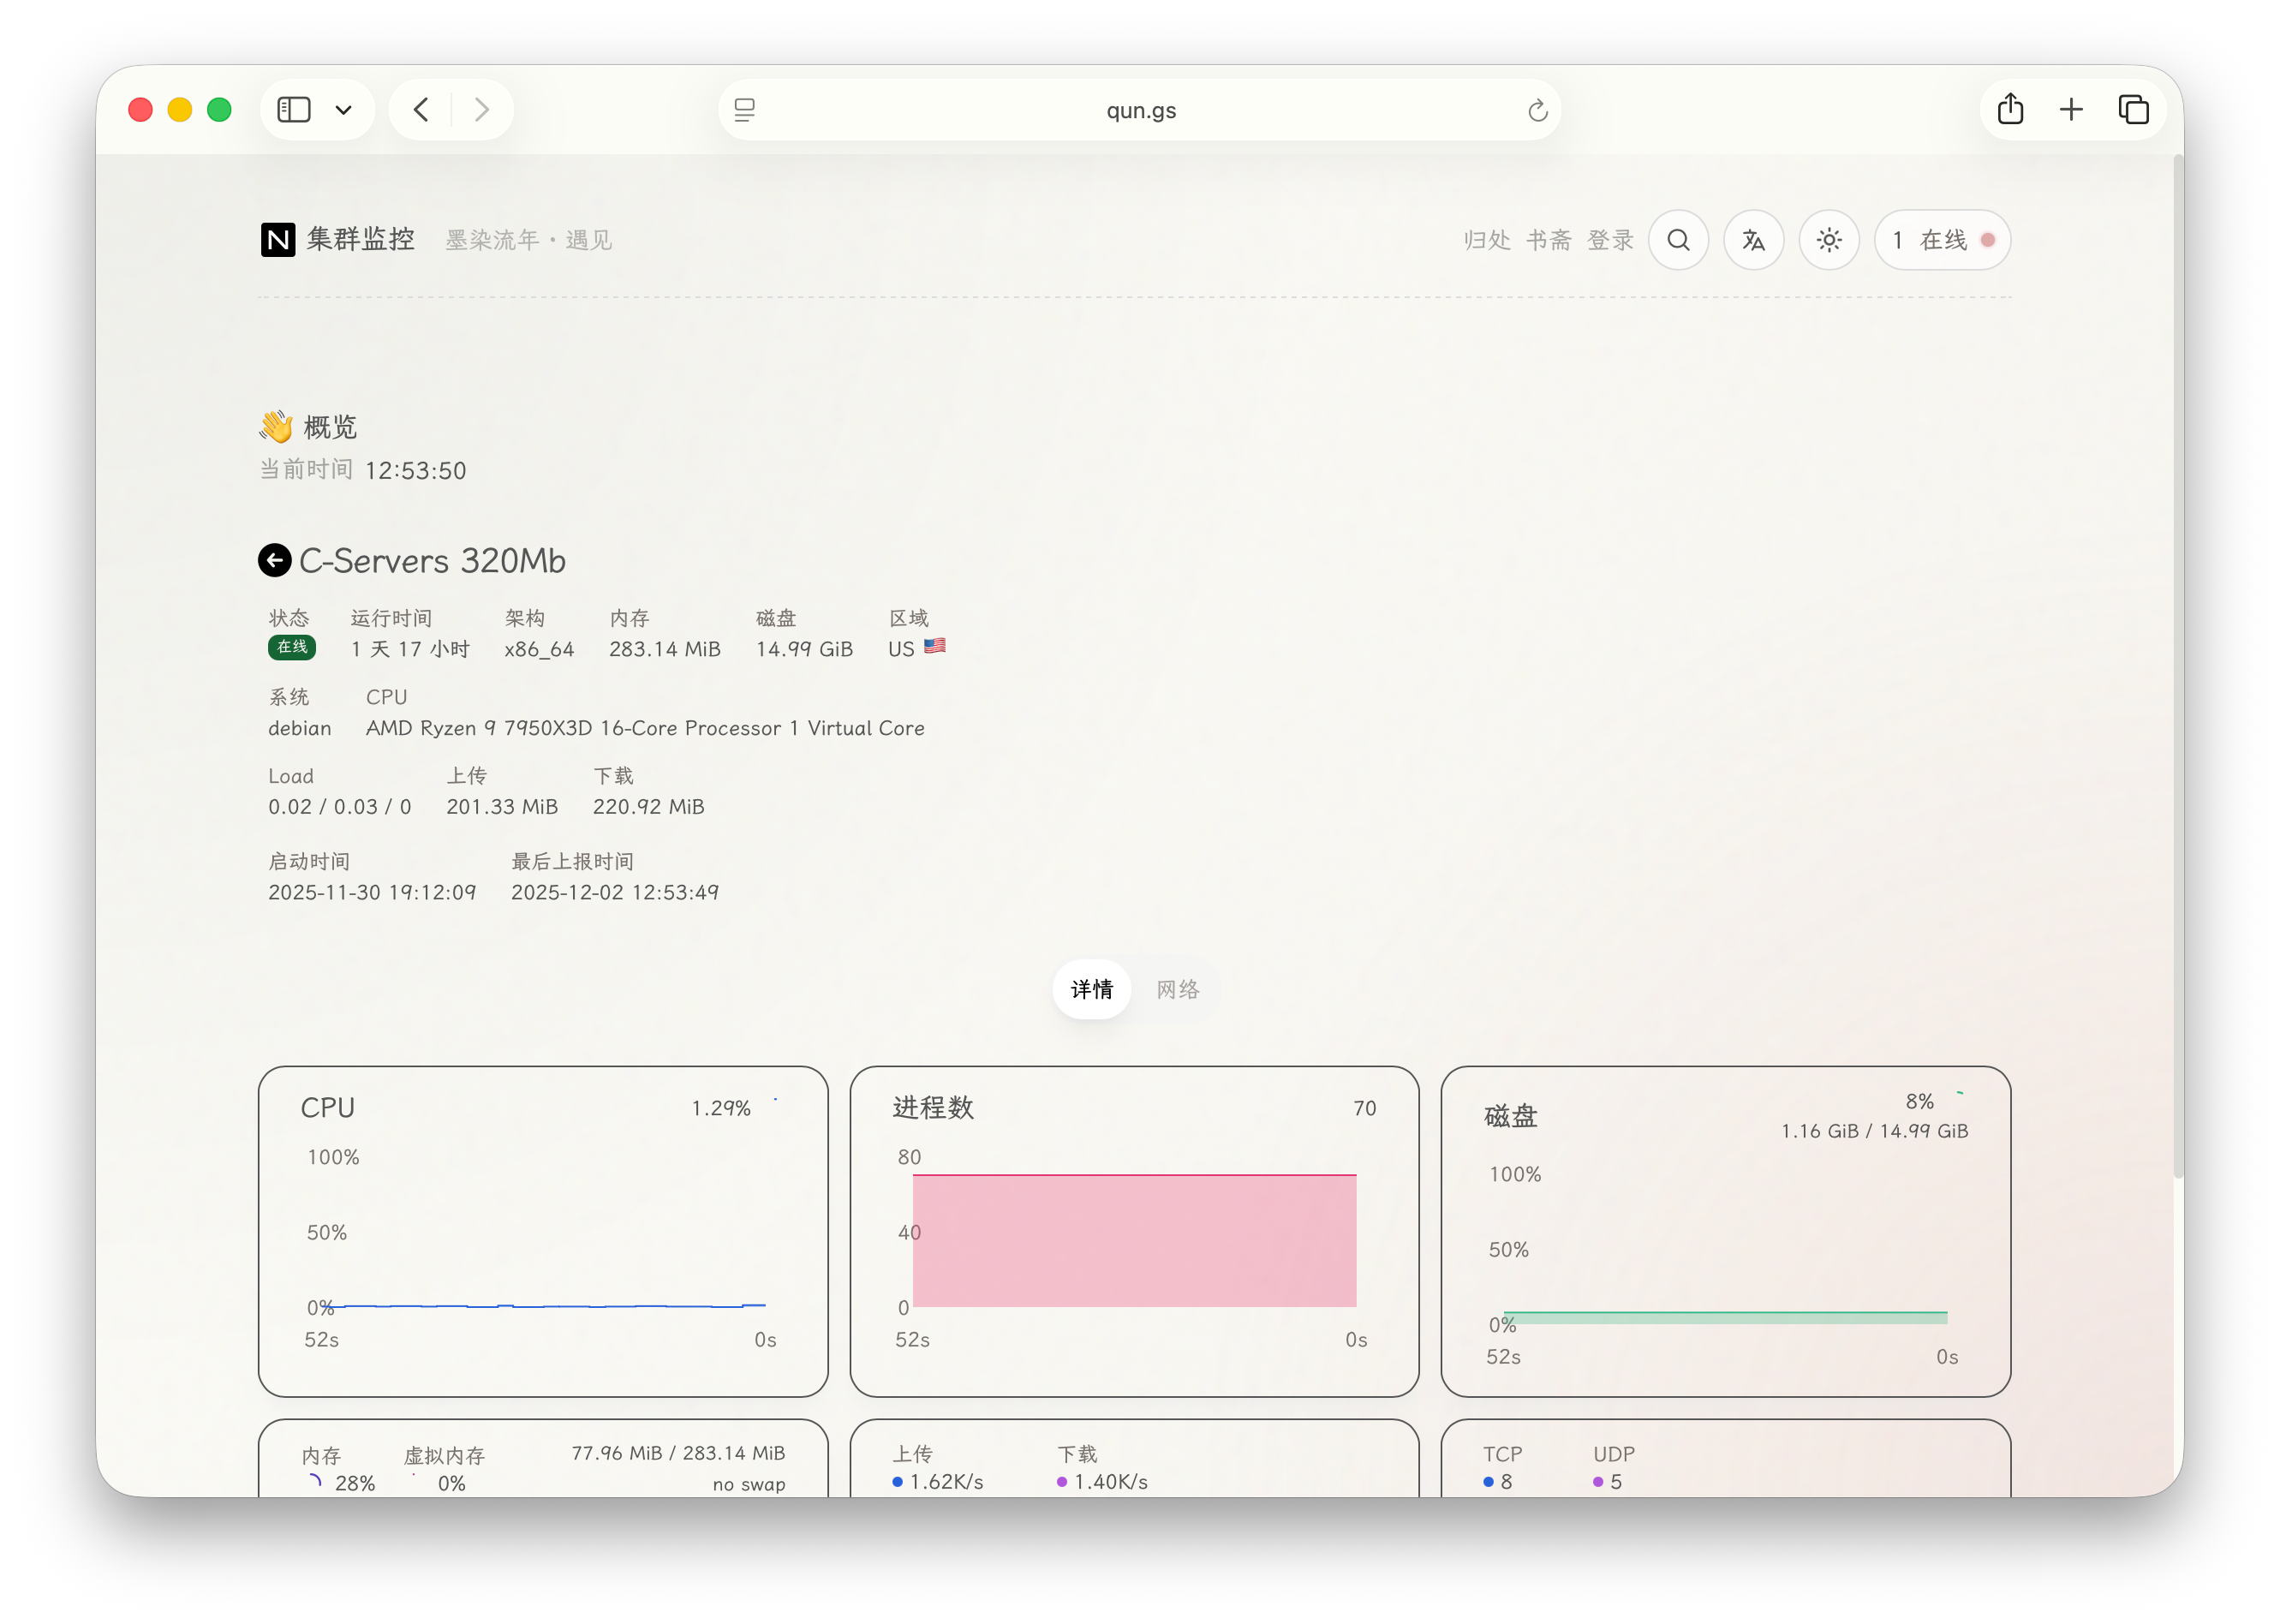Select the 详情 tab
The image size is (2280, 1624).
point(1091,989)
